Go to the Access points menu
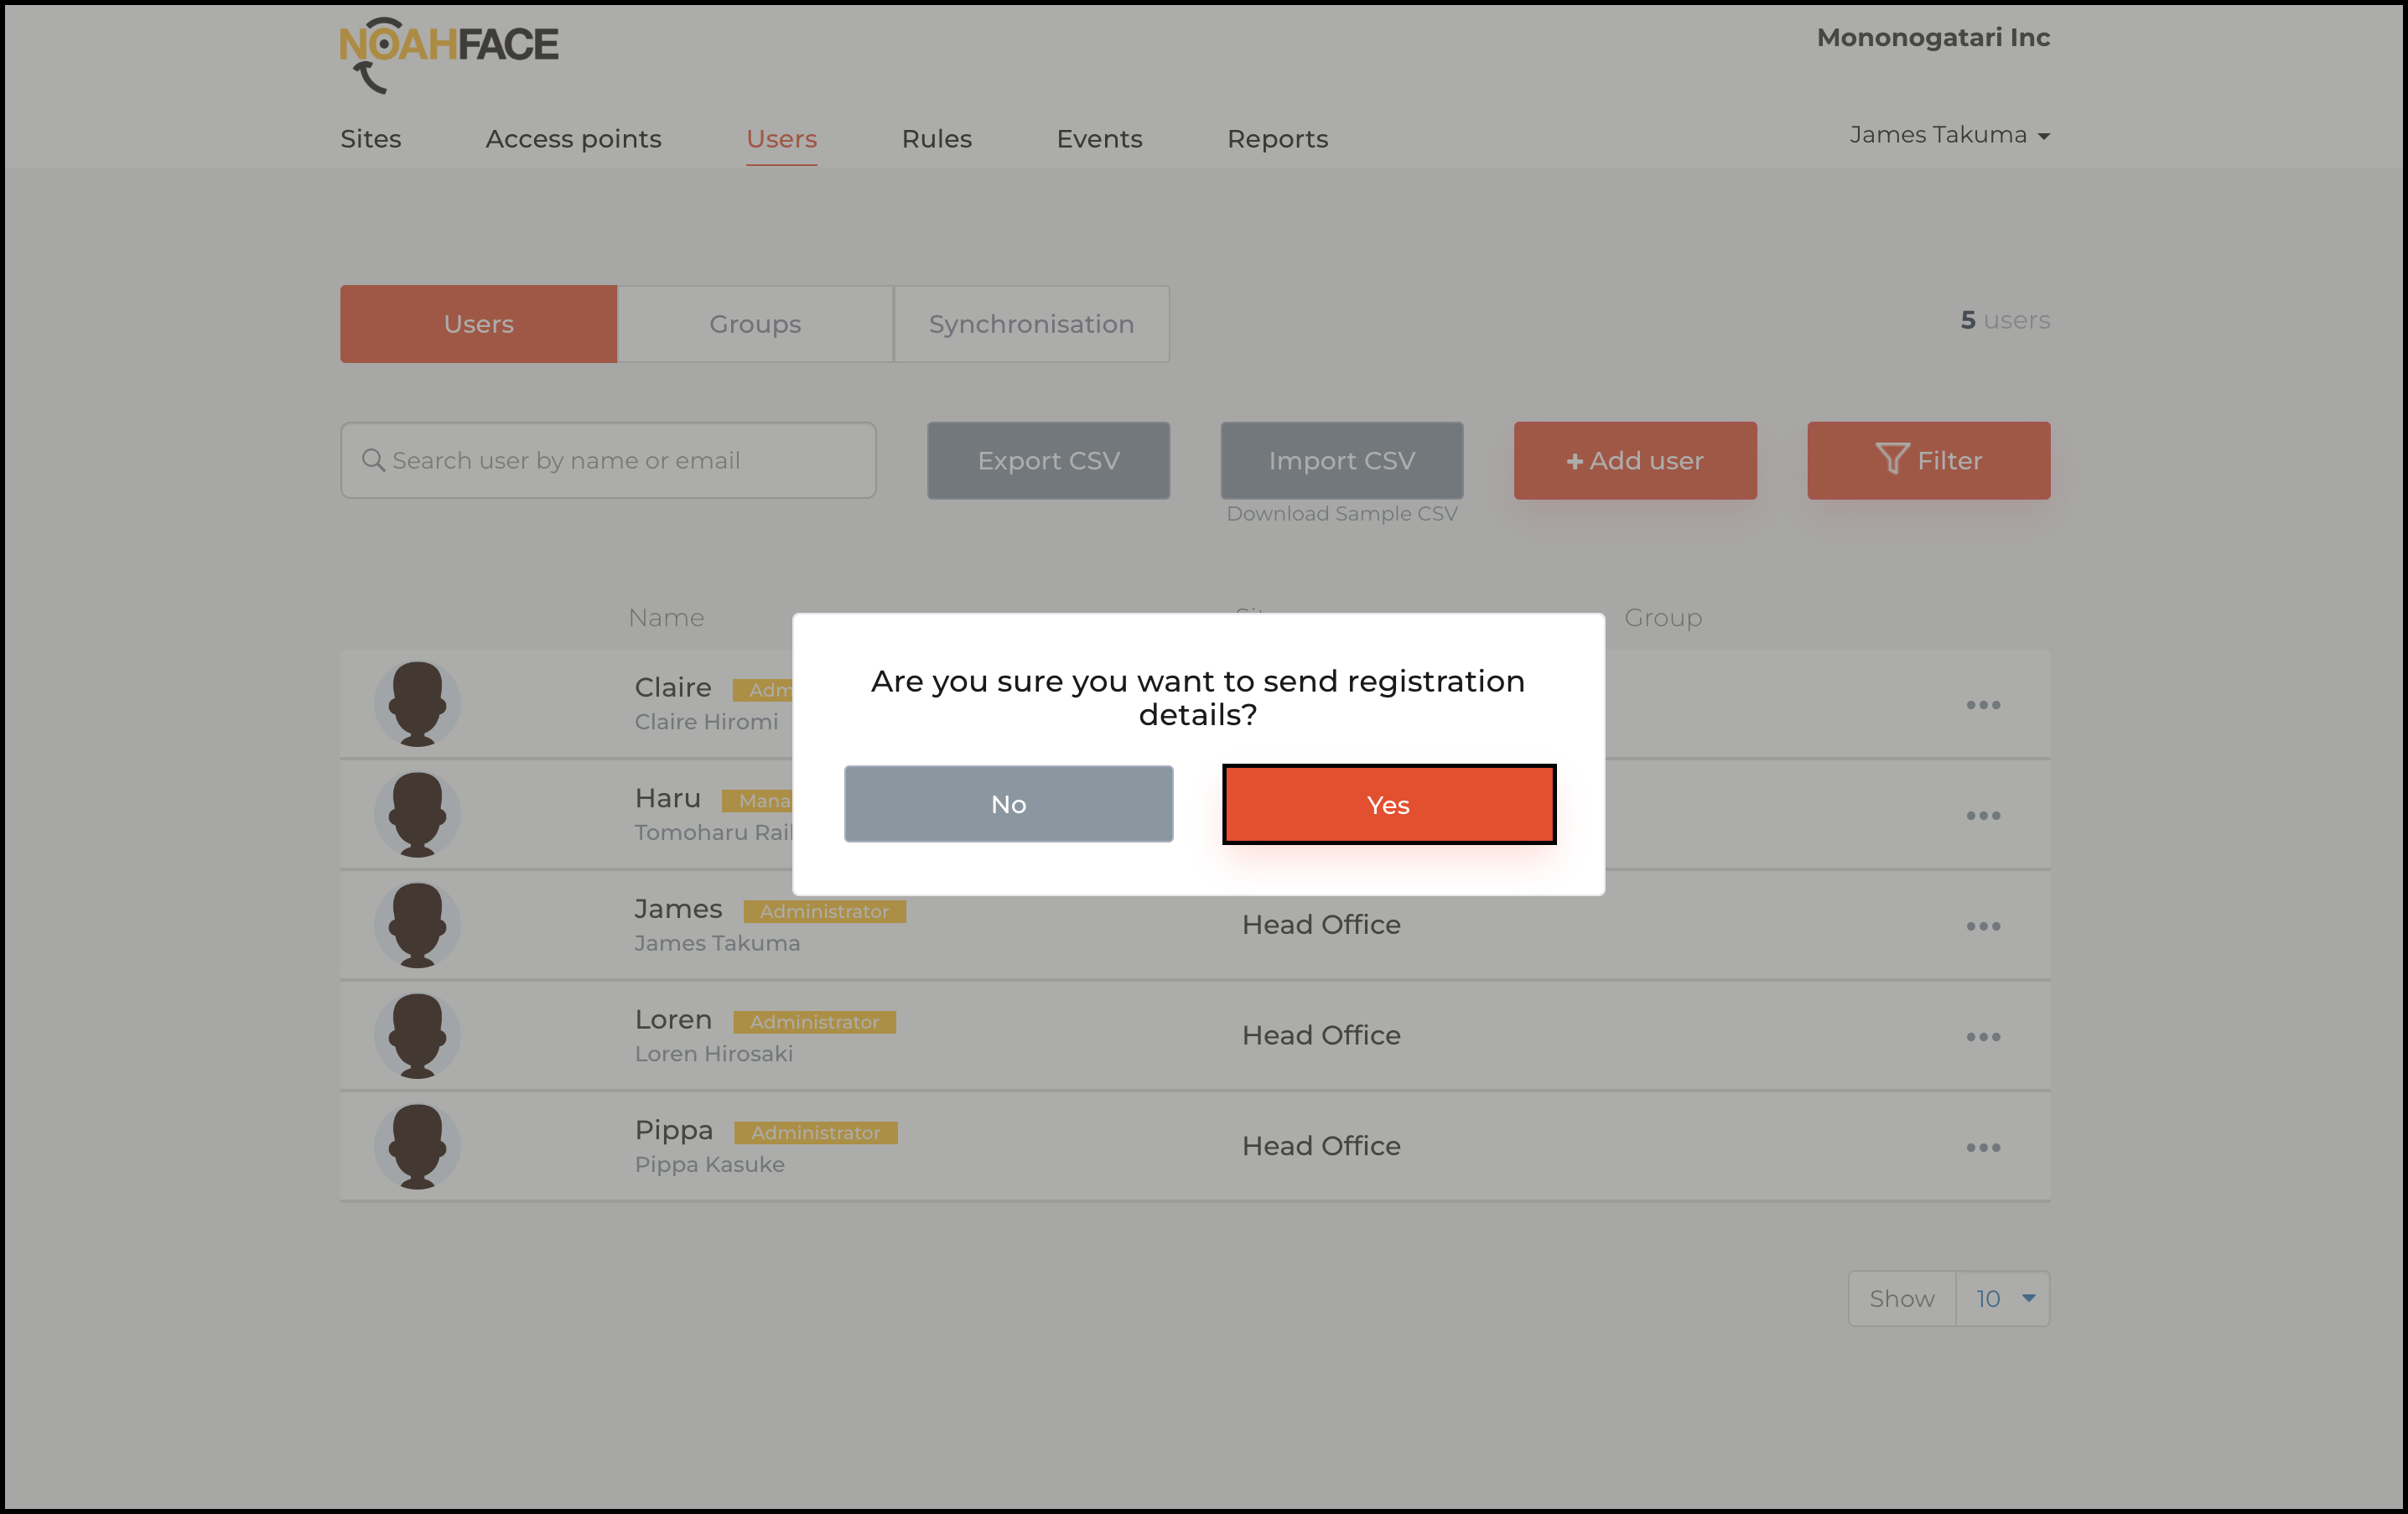 [573, 139]
